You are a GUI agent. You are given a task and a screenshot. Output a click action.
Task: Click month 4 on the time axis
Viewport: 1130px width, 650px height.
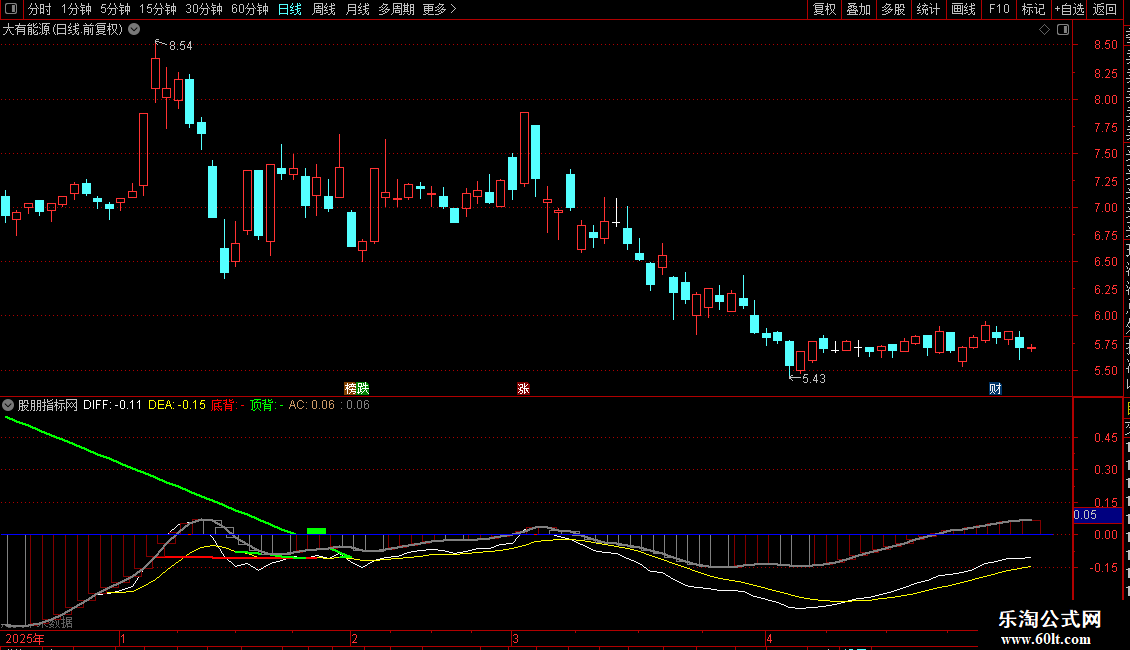[769, 639]
